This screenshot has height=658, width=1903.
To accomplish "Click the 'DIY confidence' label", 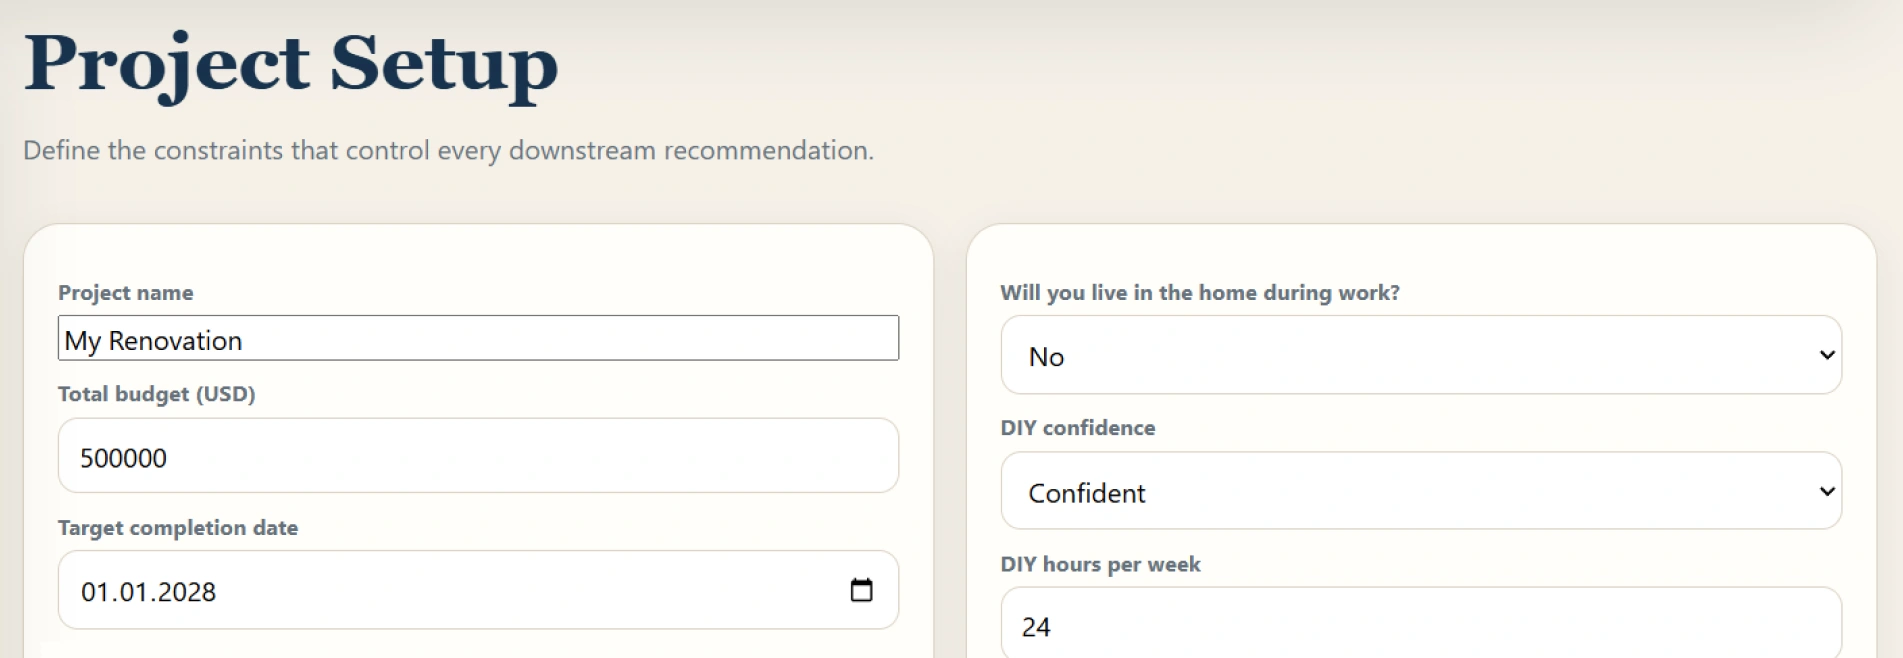I will [1078, 428].
